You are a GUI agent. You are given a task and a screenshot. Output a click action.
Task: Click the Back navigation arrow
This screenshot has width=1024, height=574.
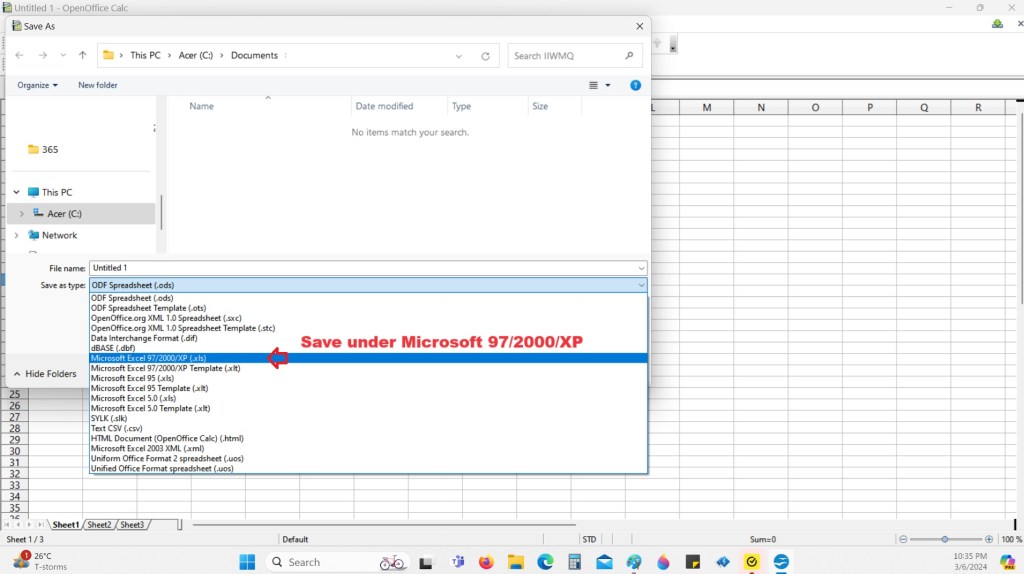19,56
